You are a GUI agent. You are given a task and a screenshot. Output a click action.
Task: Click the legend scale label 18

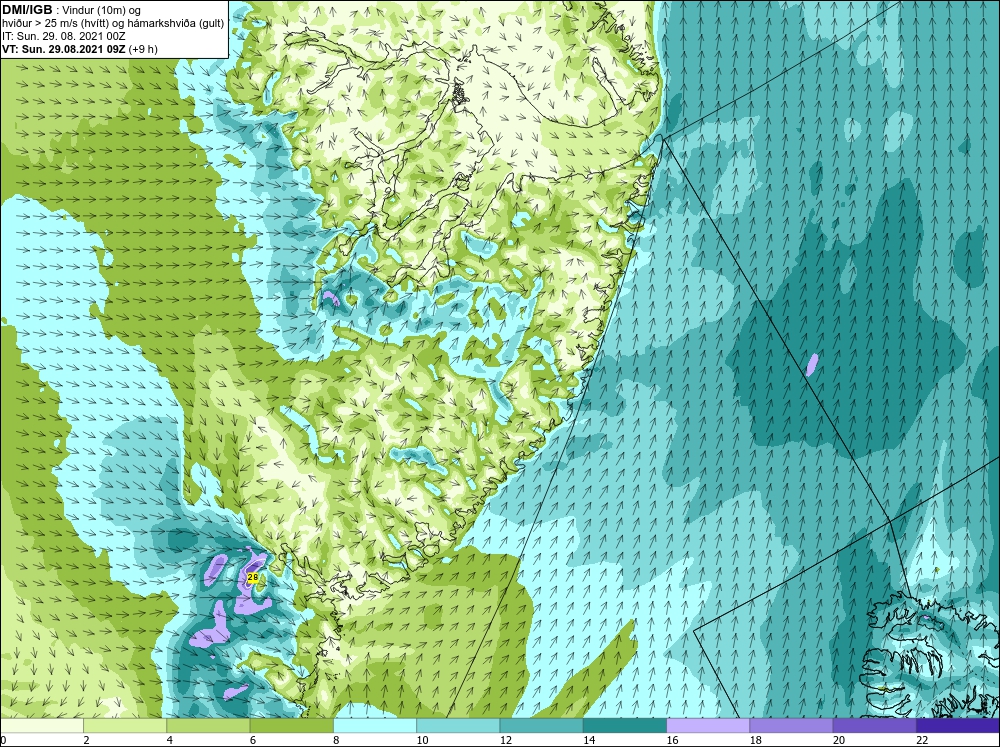click(755, 740)
